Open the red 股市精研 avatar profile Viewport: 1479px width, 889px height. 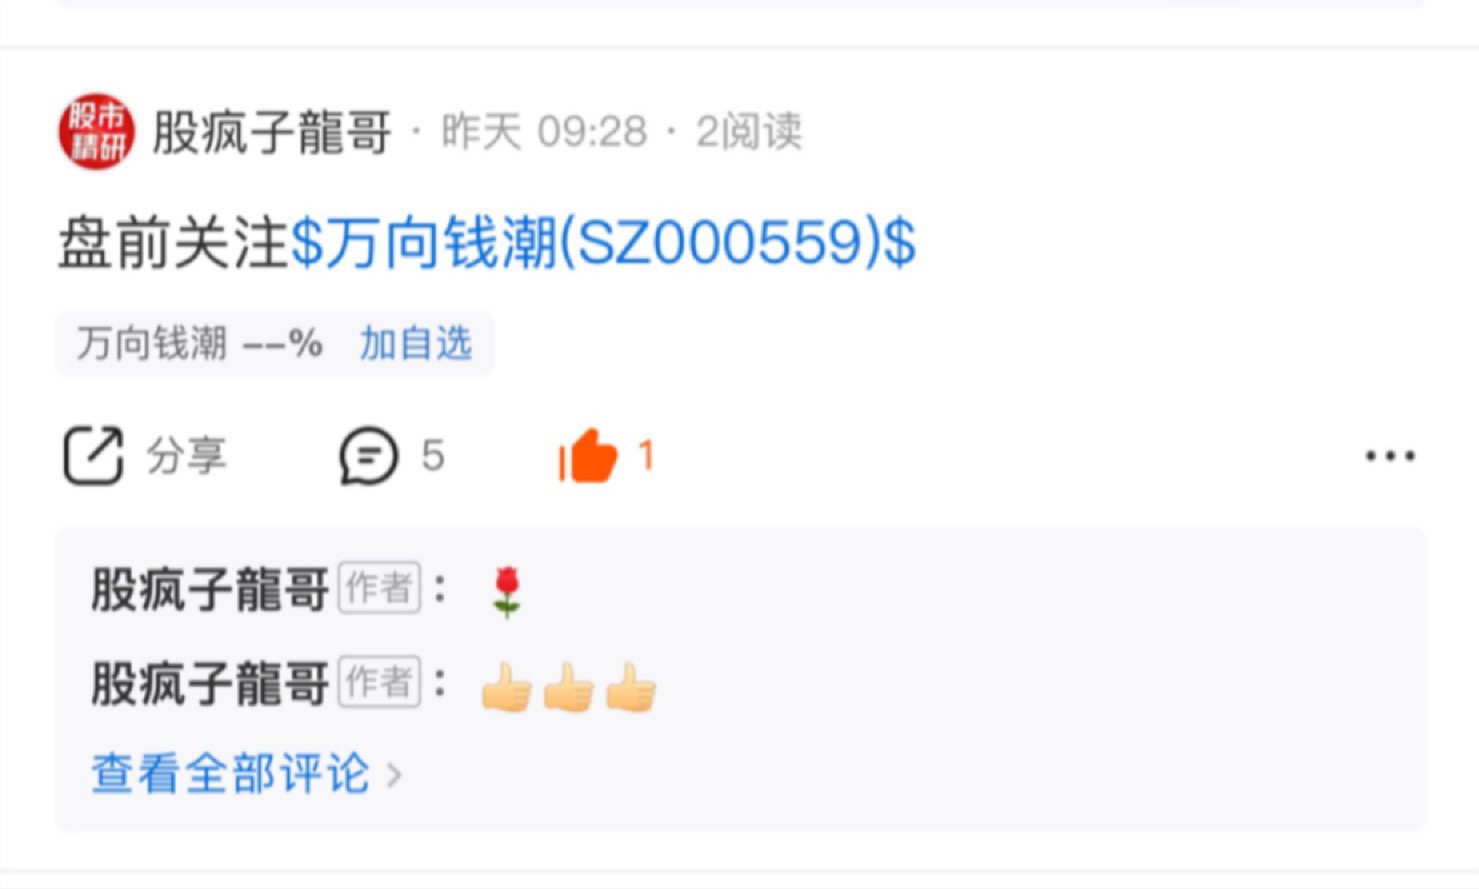(x=96, y=132)
